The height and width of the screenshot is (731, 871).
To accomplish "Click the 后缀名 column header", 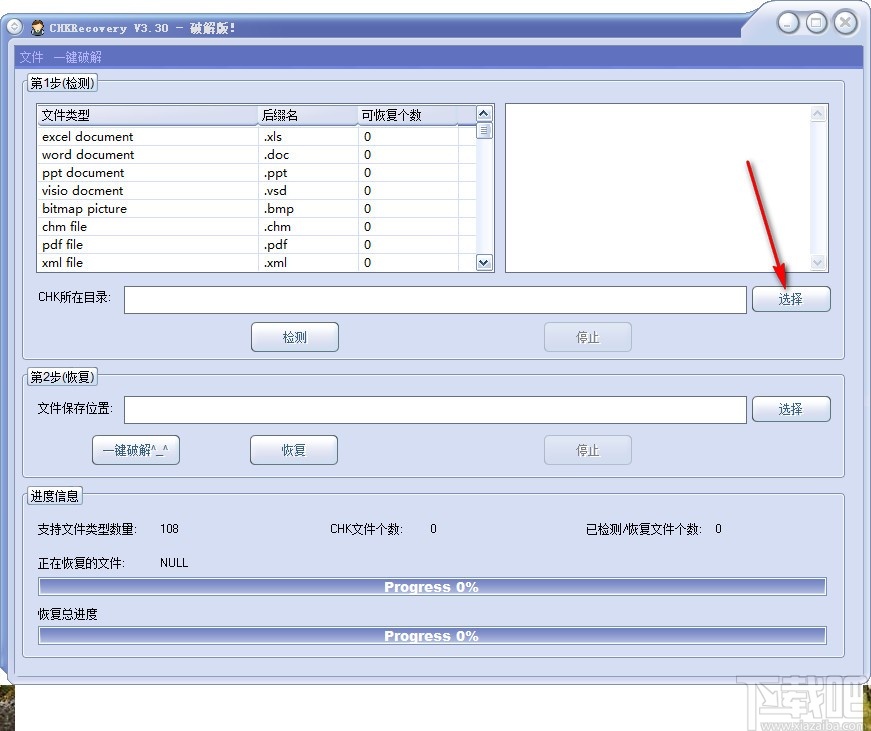I will click(308, 115).
